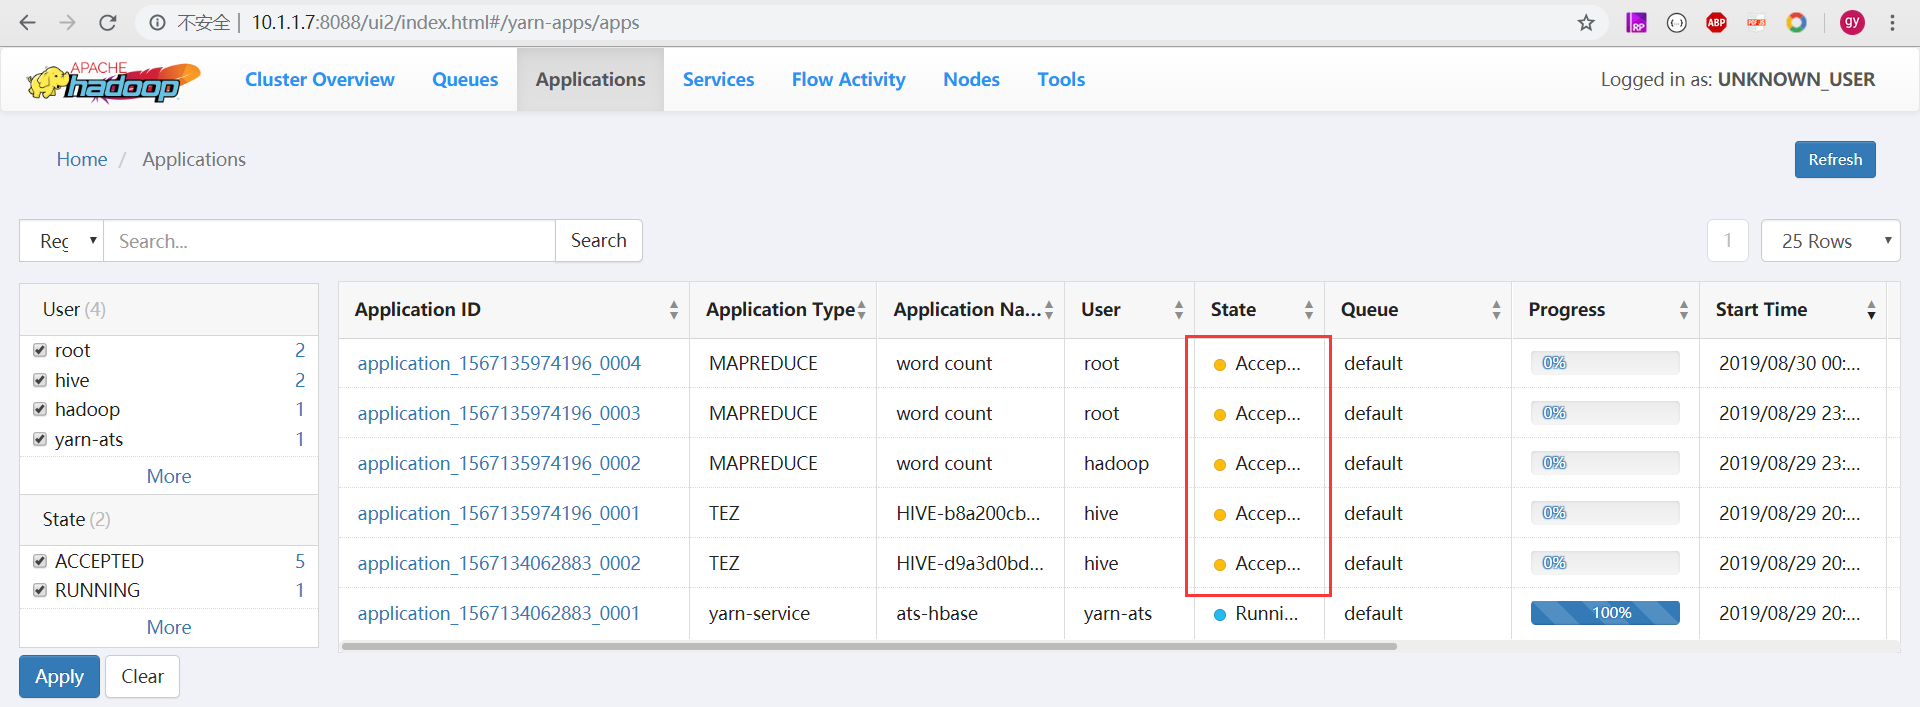Click the ats-hbase 100% progress bar

[1604, 613]
